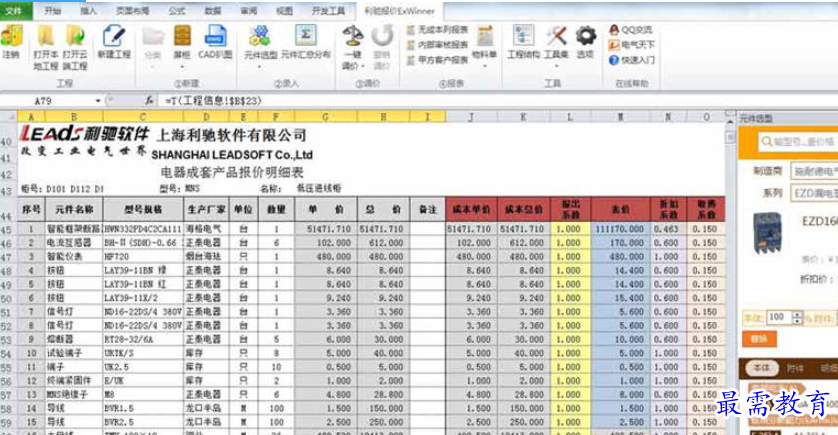
Task: Switch to the 插入 tab
Action: [x=88, y=11]
